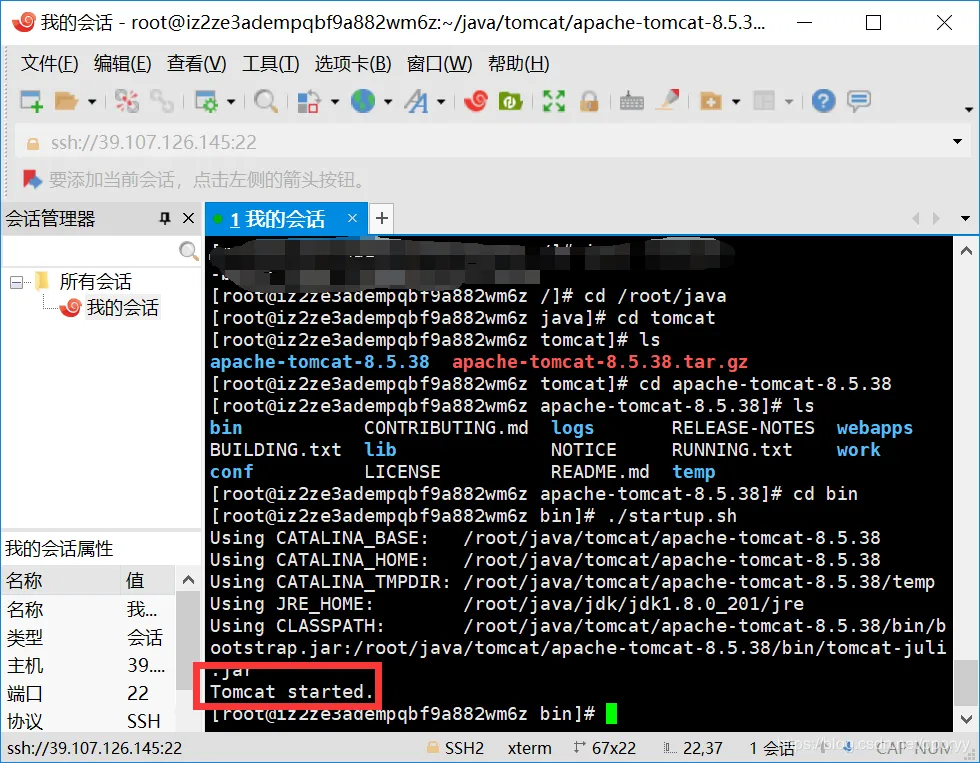Expand new folder icon dropdown arrow
The height and width of the screenshot is (763, 980).
tap(736, 101)
